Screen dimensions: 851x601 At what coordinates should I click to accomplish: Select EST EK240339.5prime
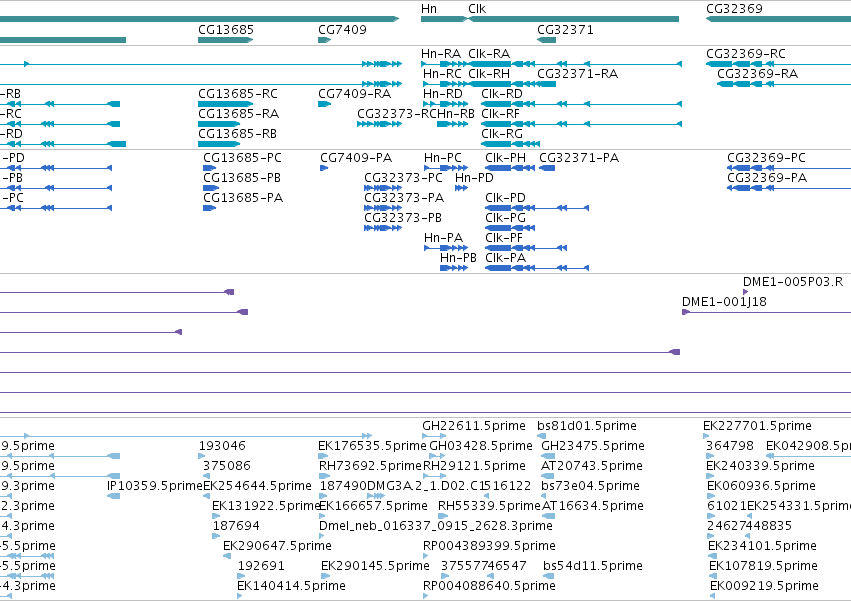[760, 466]
